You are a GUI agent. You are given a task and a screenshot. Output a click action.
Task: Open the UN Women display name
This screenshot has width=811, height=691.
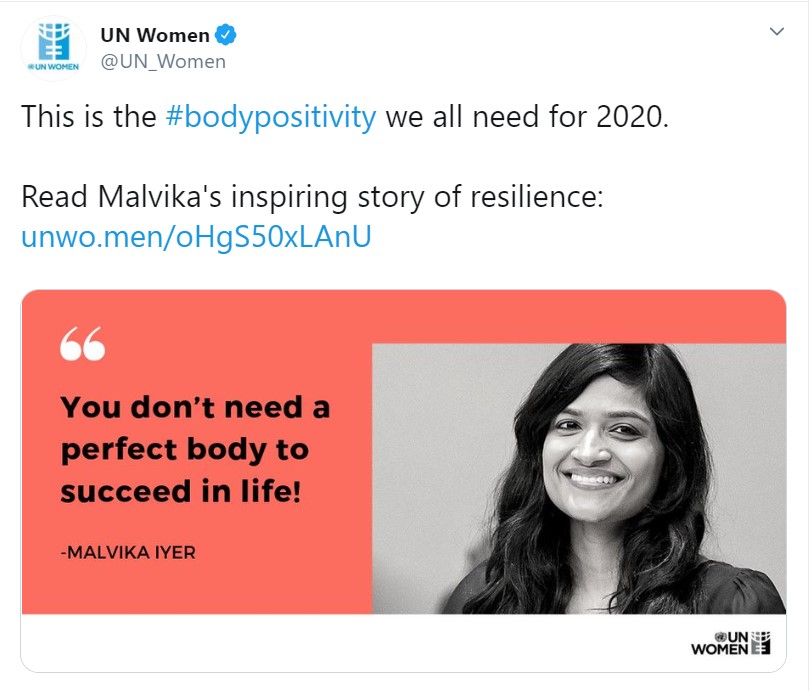click(155, 35)
